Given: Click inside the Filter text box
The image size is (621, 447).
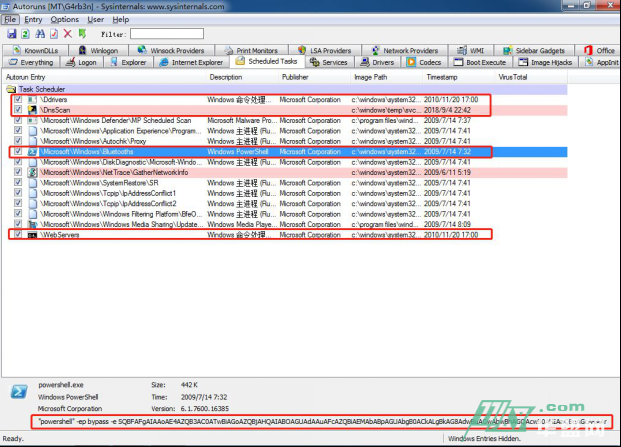Looking at the screenshot, I should [166, 34].
